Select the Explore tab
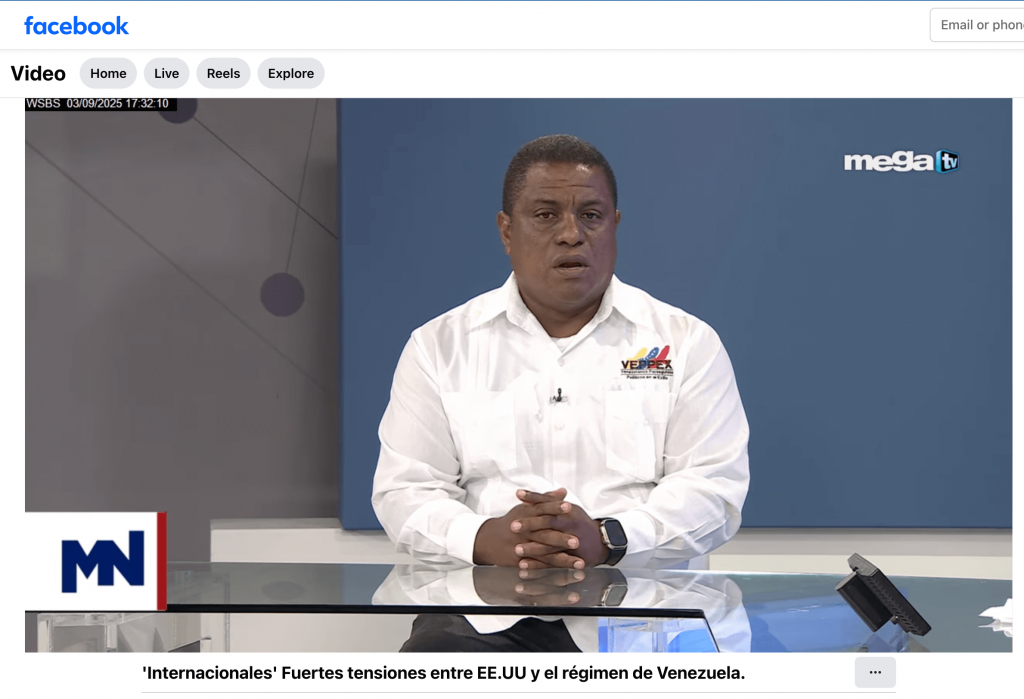The height and width of the screenshot is (699, 1024). click(290, 73)
